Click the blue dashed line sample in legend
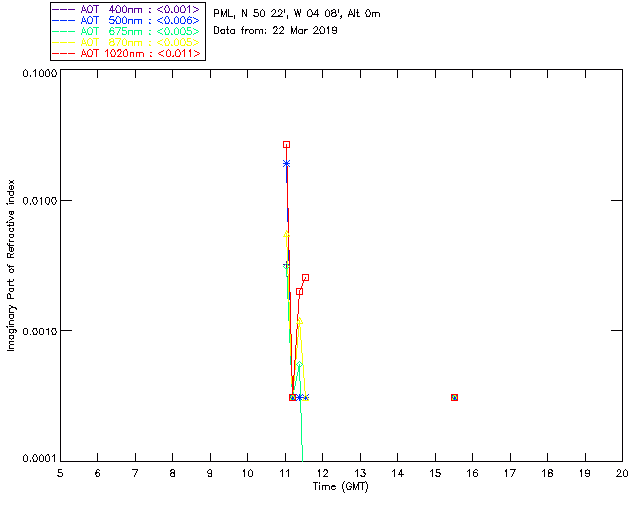The image size is (640, 512). (64, 20)
